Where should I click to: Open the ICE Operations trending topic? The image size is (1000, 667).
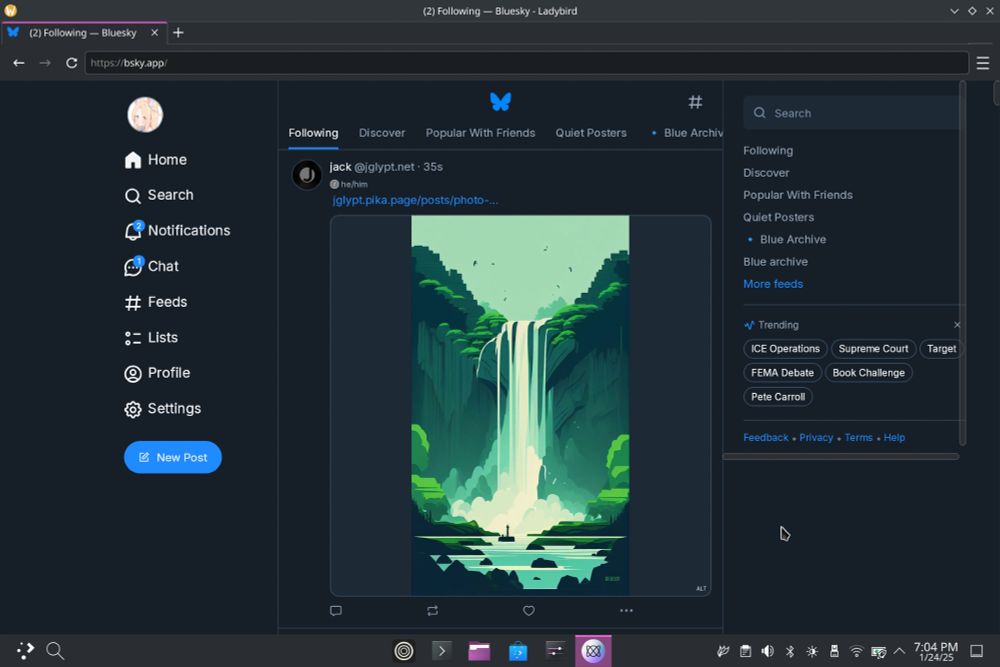pos(785,349)
